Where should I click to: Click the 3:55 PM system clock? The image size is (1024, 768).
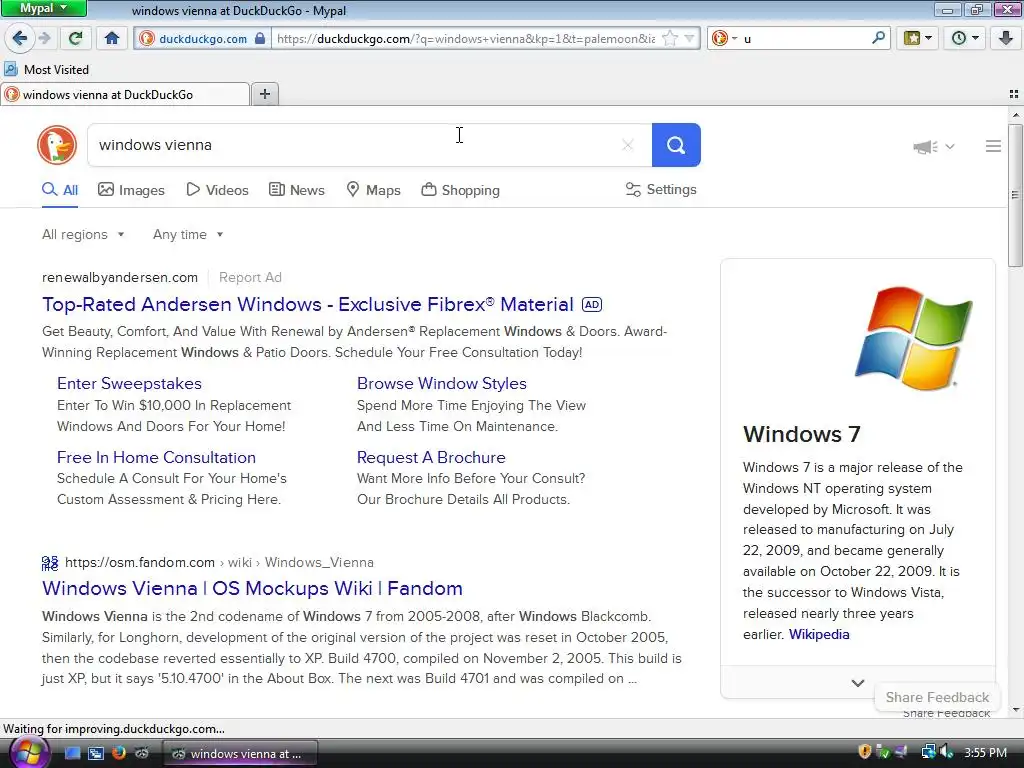tap(985, 753)
